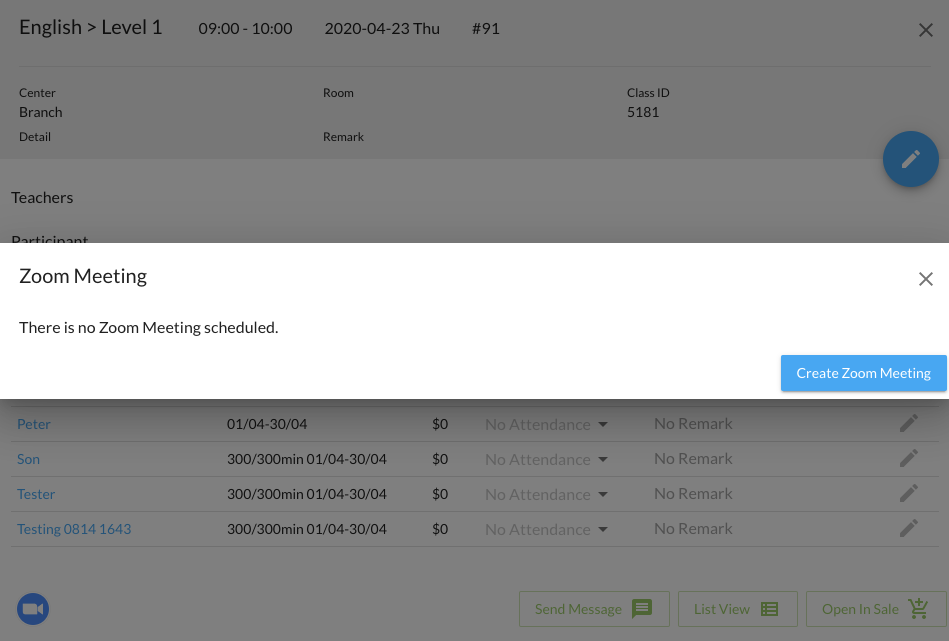Click Open In Sale button
This screenshot has width=949, height=641.
tap(875, 609)
